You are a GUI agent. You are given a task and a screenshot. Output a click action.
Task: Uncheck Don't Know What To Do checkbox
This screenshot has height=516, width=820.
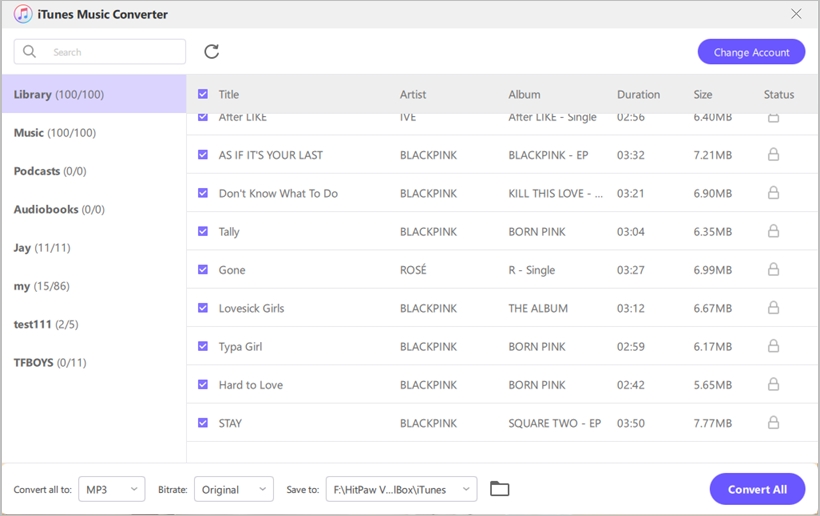click(203, 193)
